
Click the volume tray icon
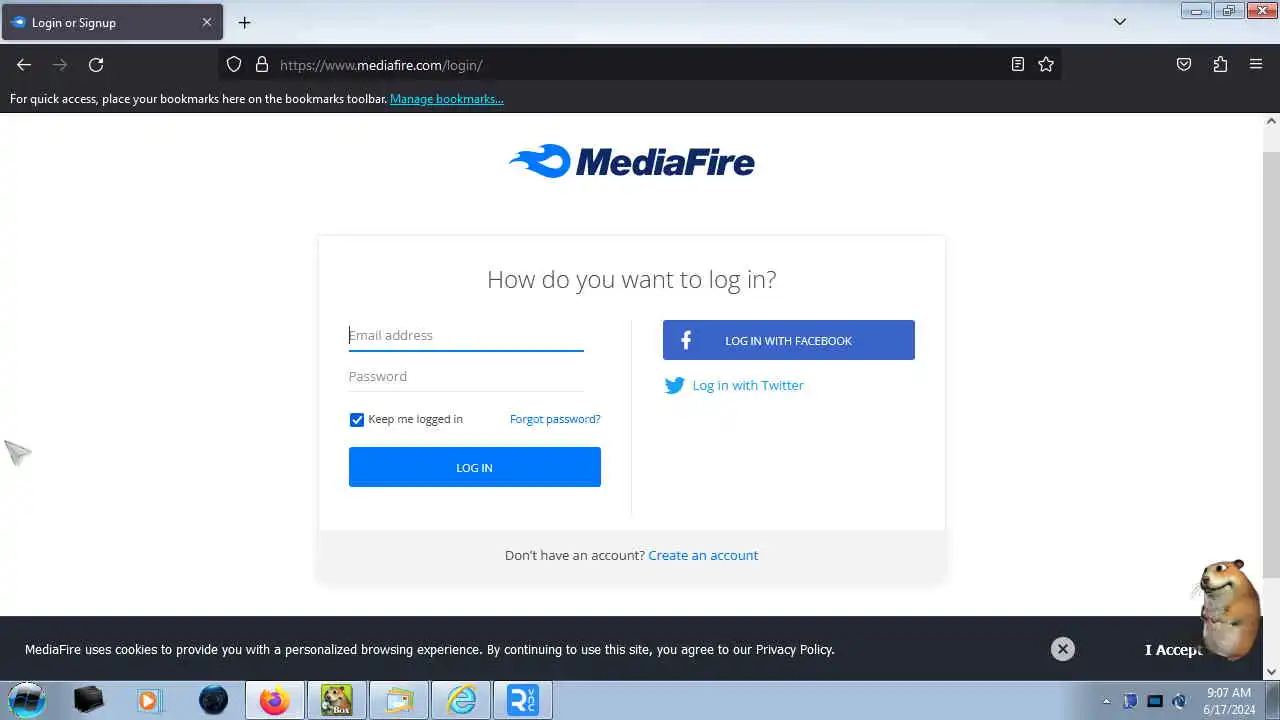tap(1179, 701)
